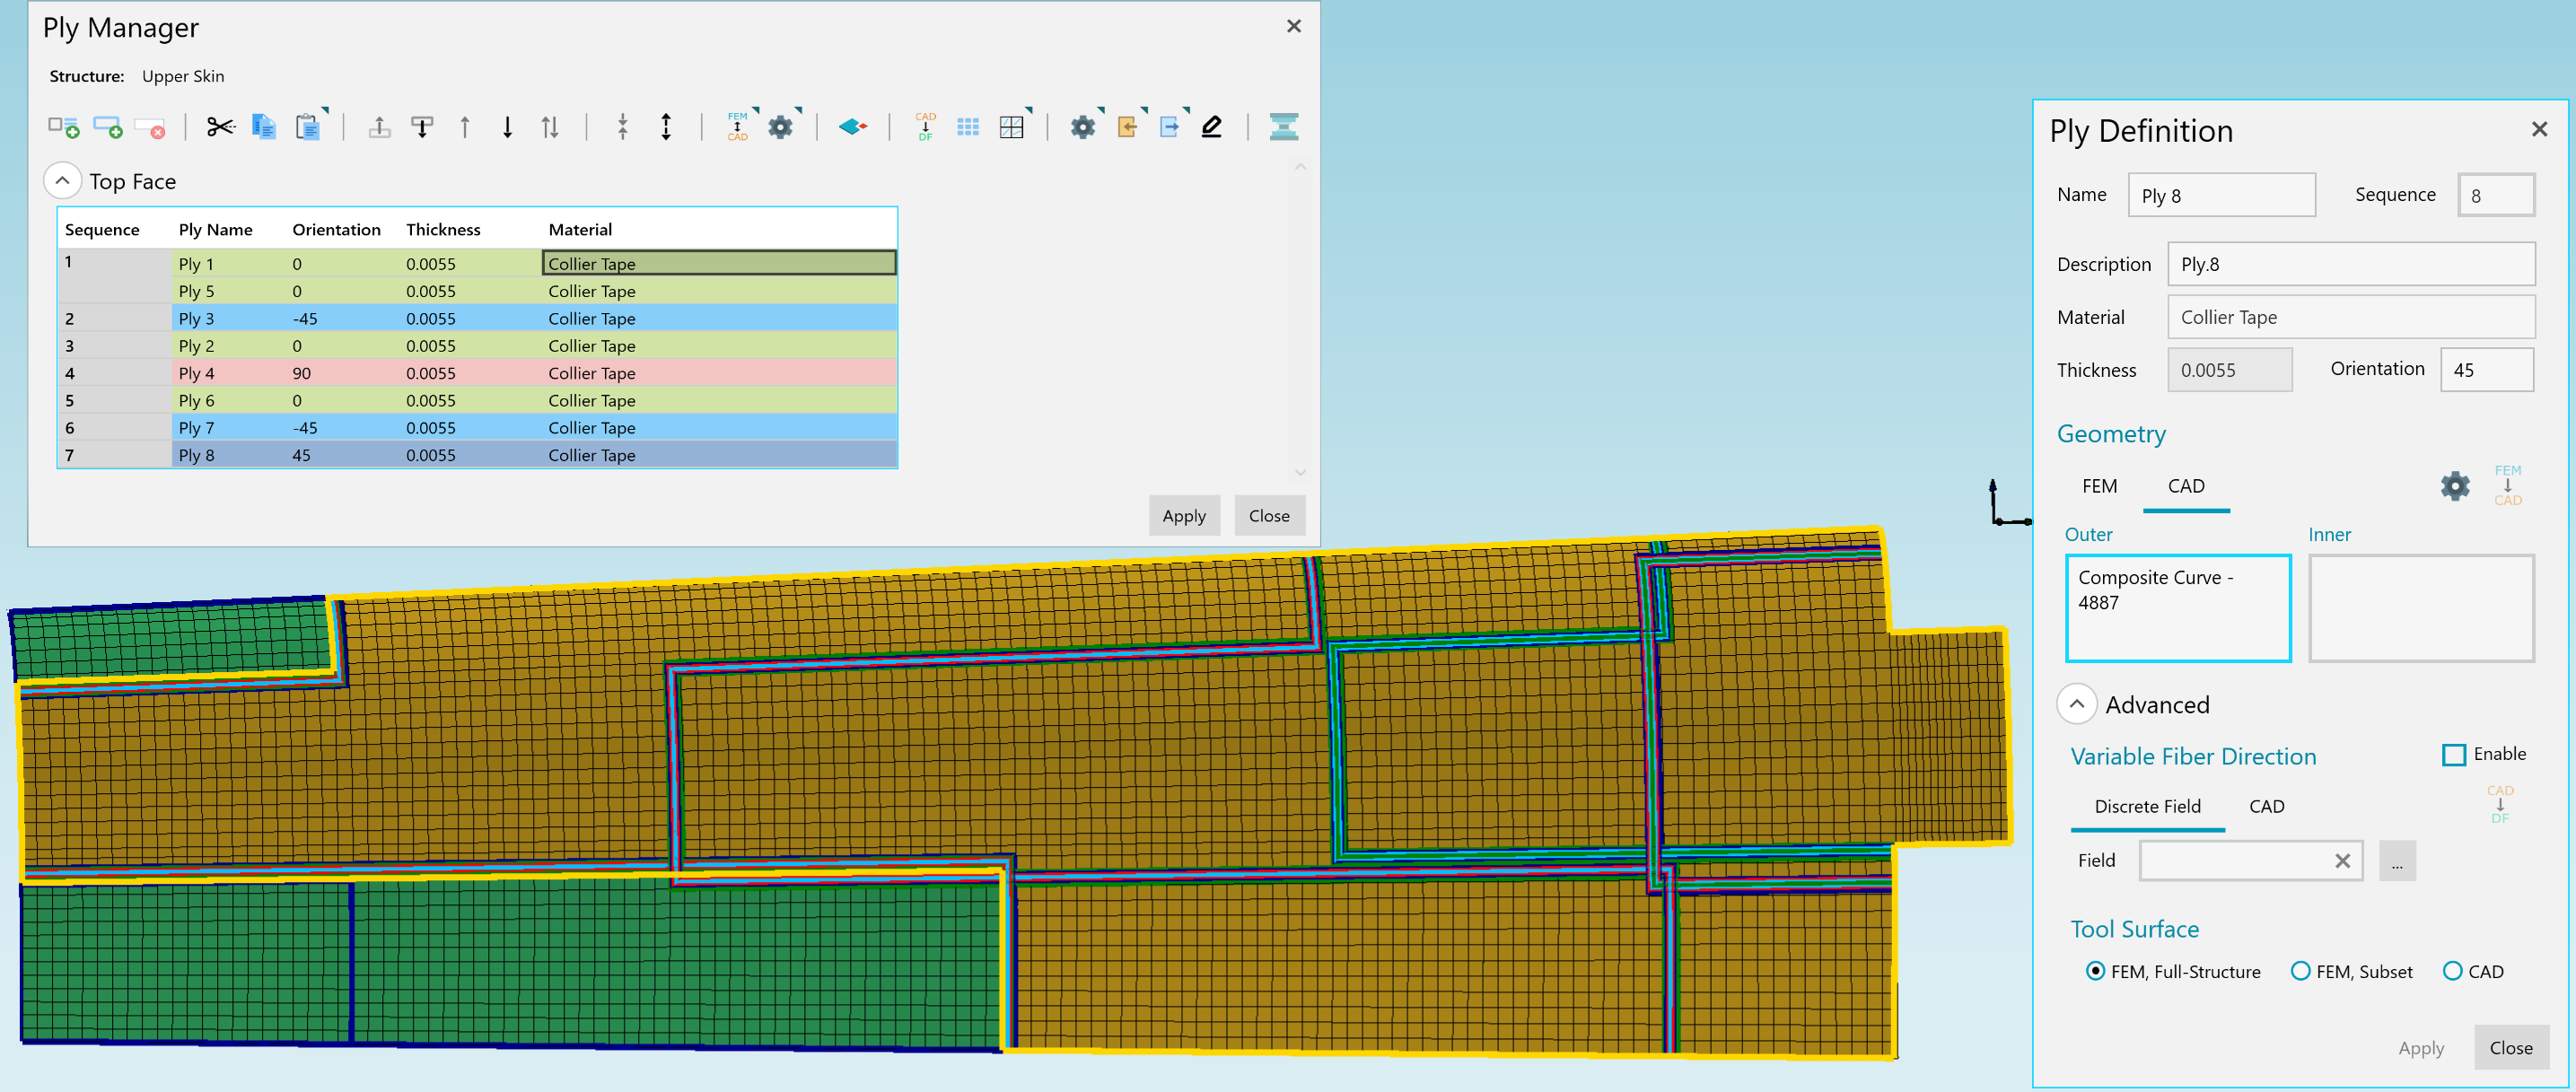
Task: Click the CAD to DF icon in Variable Fiber Direction
Action: (x=2499, y=804)
